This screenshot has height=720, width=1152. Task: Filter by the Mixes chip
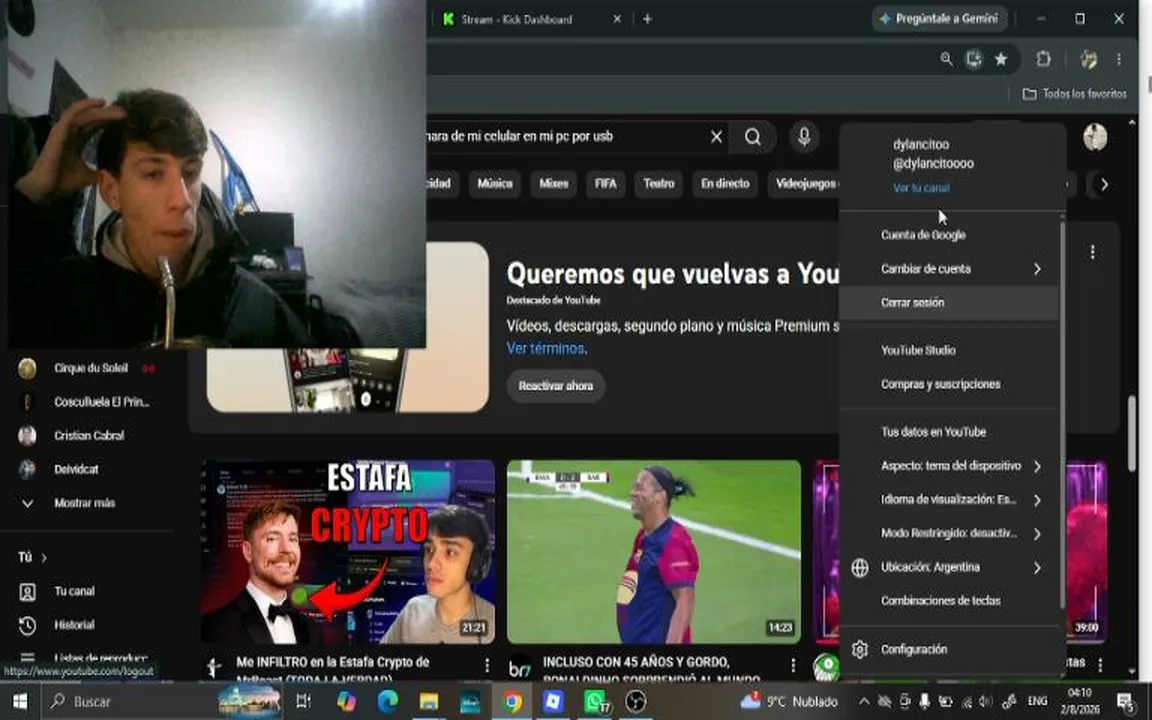(x=553, y=184)
